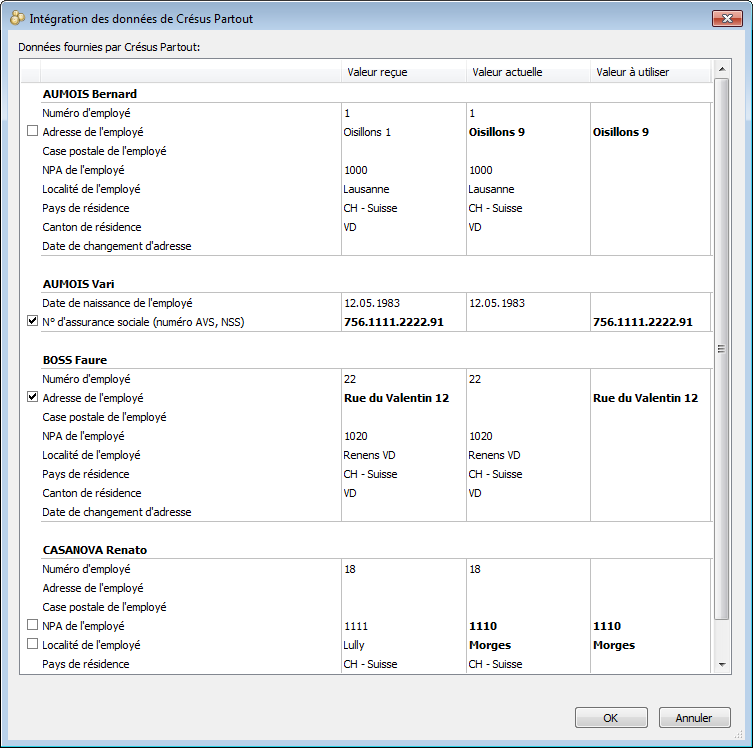
Task: Click received birth date 12.05.1983
Action: tap(372, 303)
